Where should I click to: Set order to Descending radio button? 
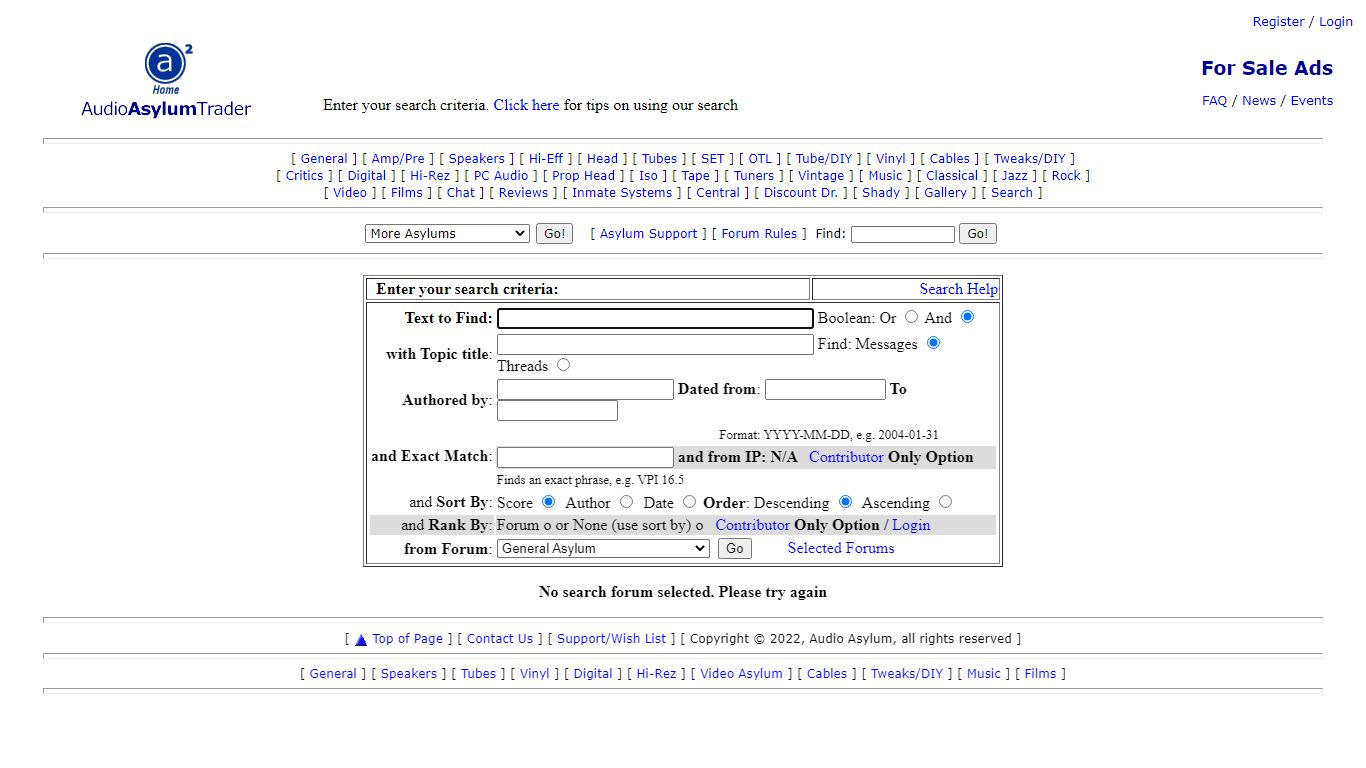(845, 502)
